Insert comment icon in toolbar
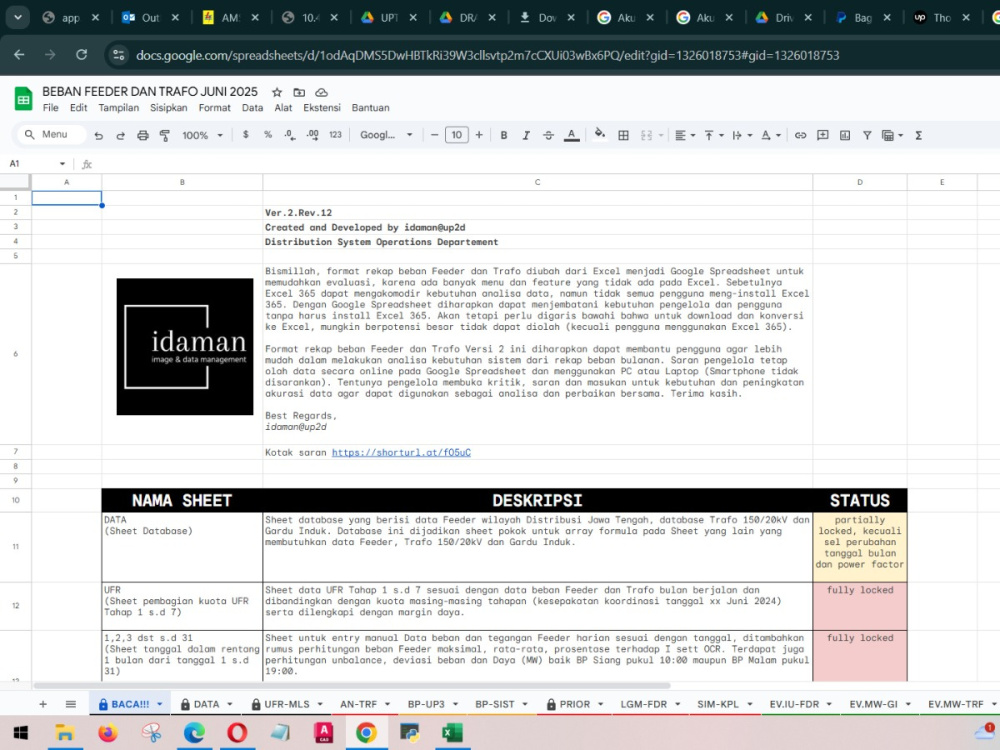This screenshot has height=750, width=1000. 823,135
